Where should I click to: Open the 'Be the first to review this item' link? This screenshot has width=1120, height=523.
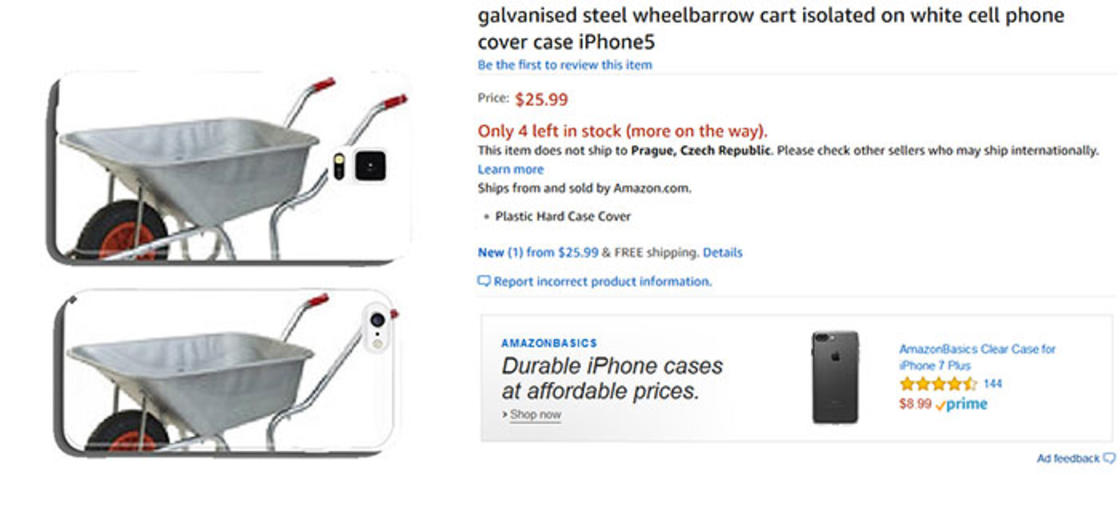click(x=565, y=65)
